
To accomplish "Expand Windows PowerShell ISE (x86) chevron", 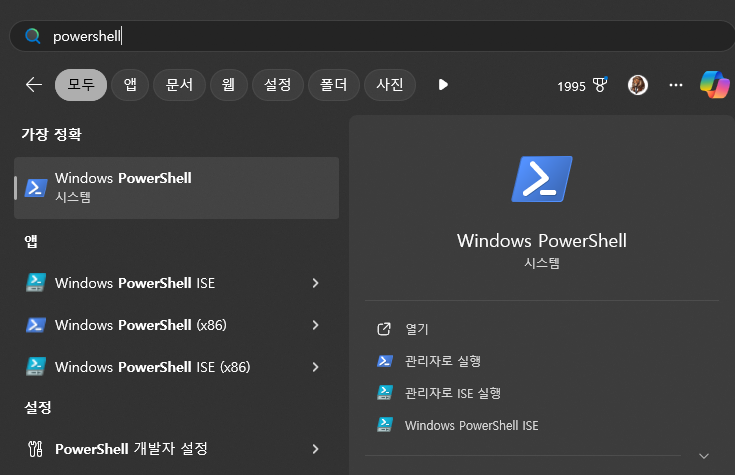I will (315, 367).
